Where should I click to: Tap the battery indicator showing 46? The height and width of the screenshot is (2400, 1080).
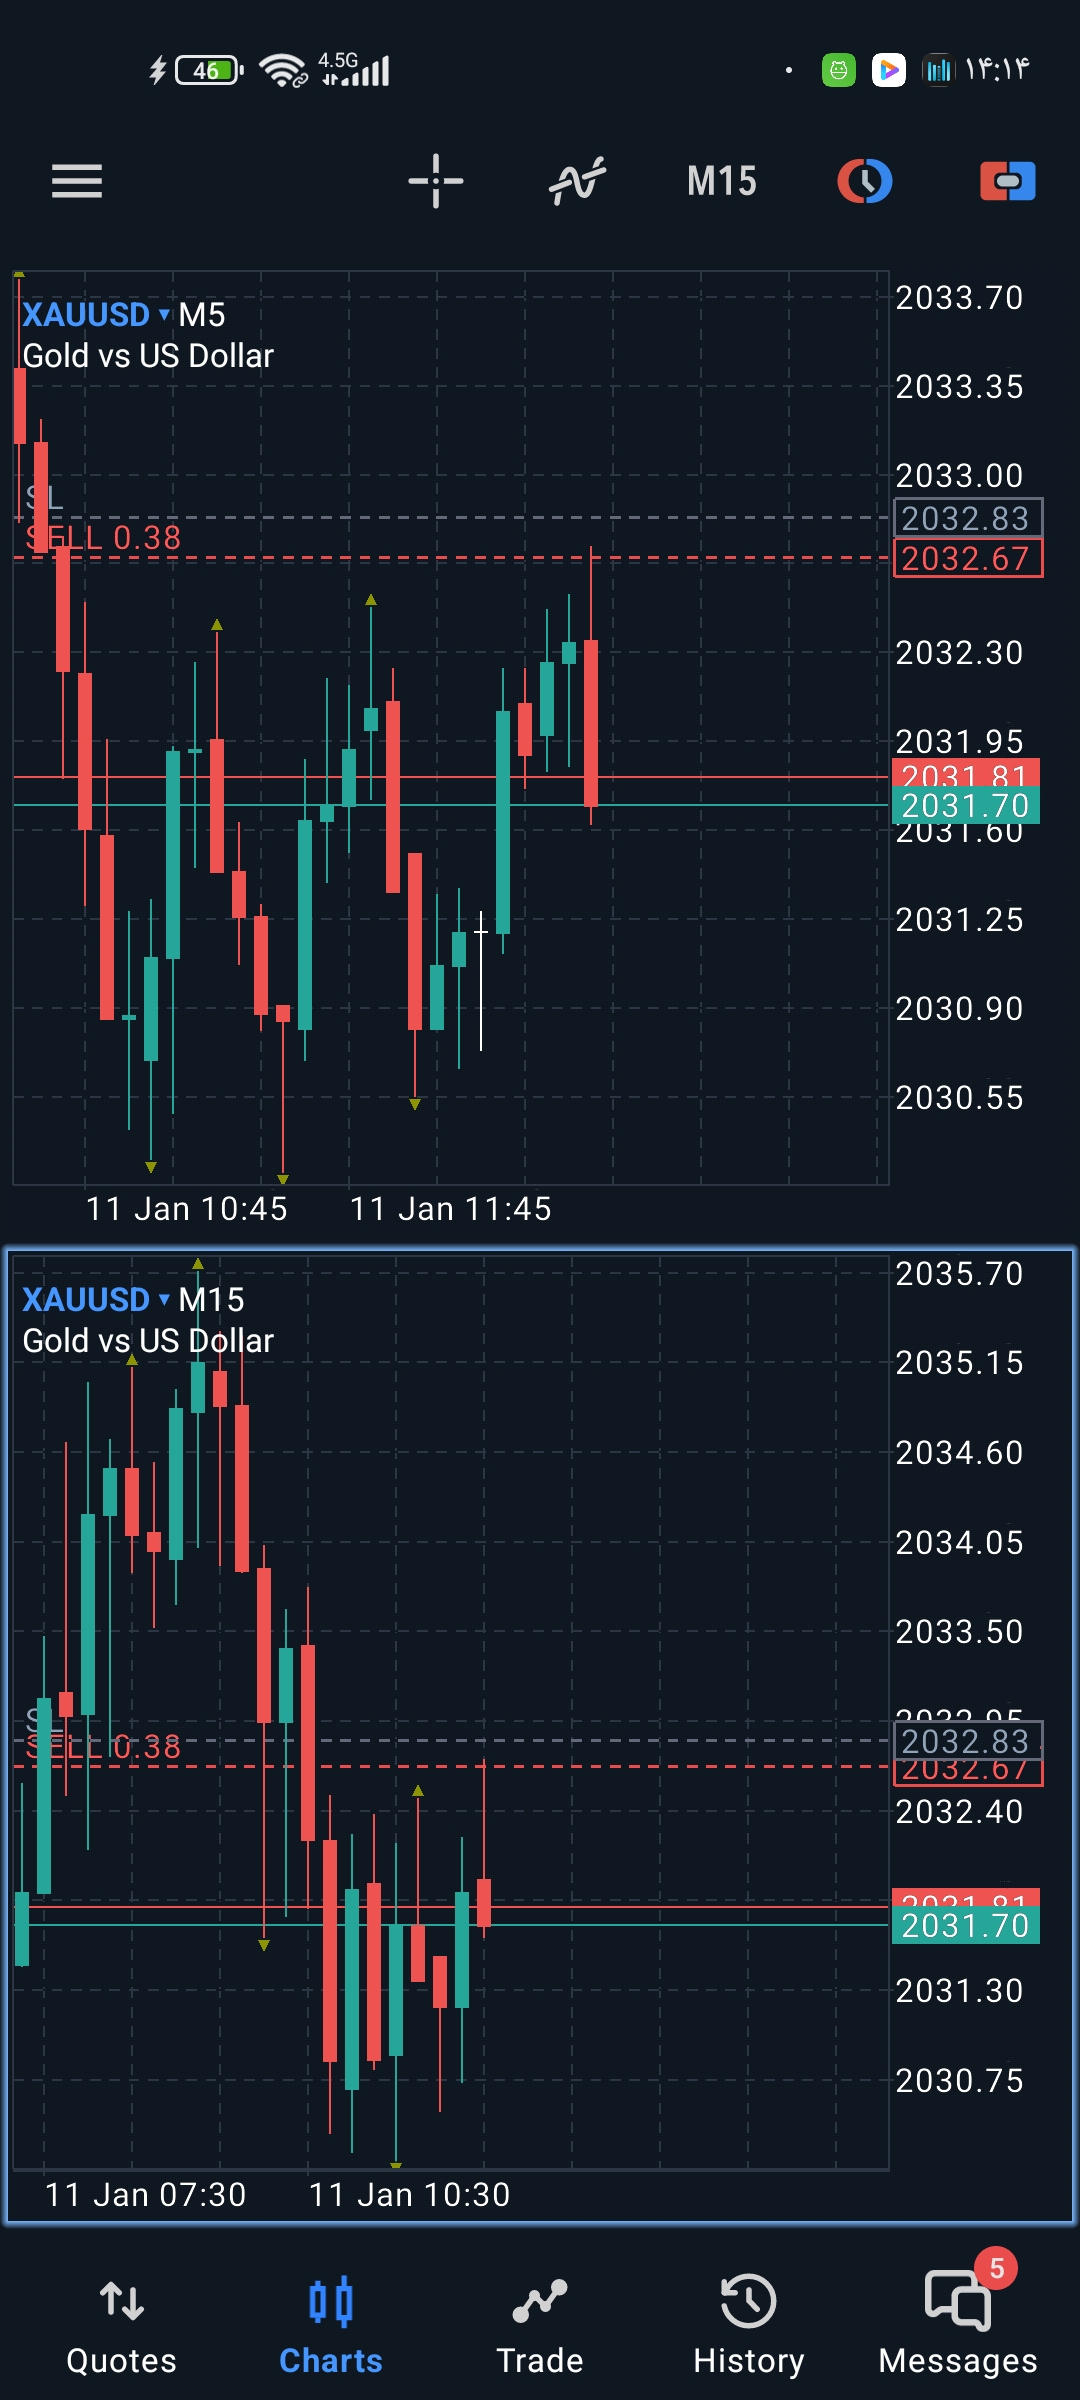click(x=208, y=70)
